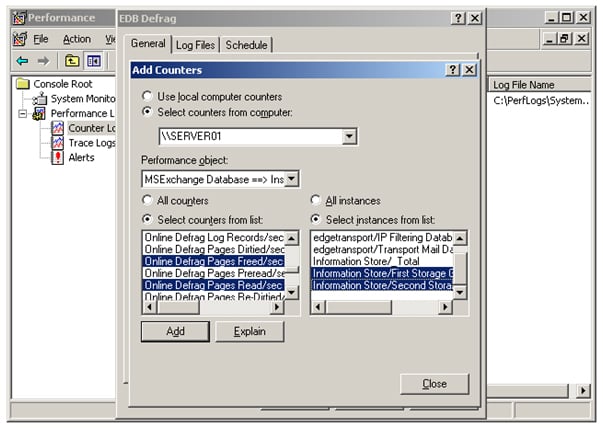This screenshot has height=429, width=603.
Task: Click the Explain button
Action: (250, 331)
